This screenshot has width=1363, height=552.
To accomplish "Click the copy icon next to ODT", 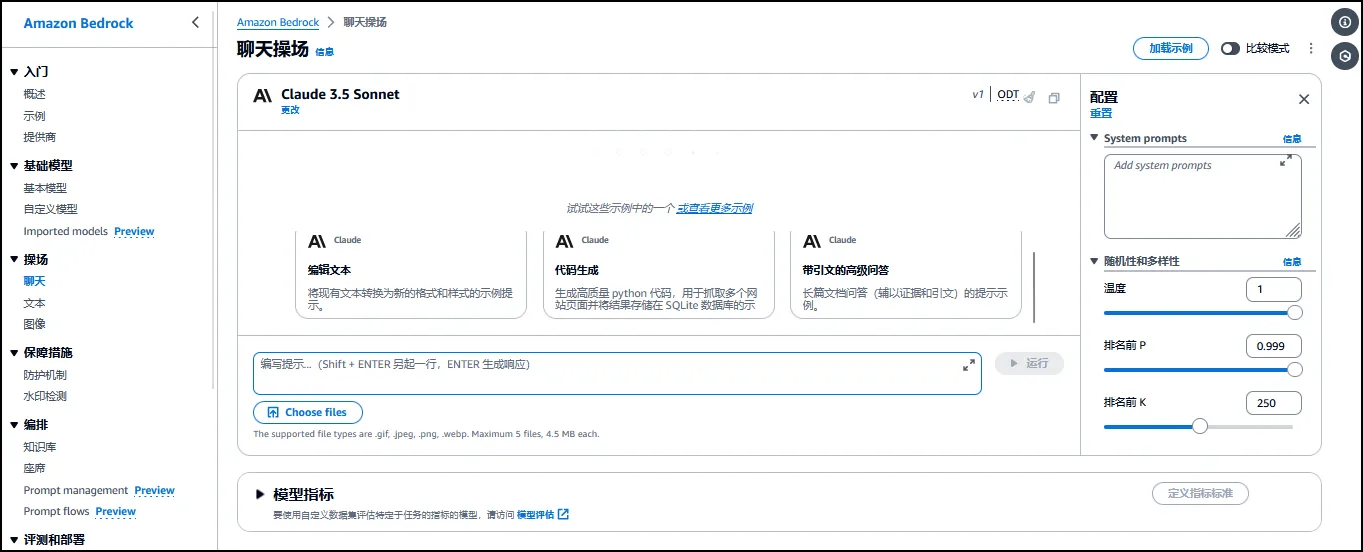I will pos(1054,98).
